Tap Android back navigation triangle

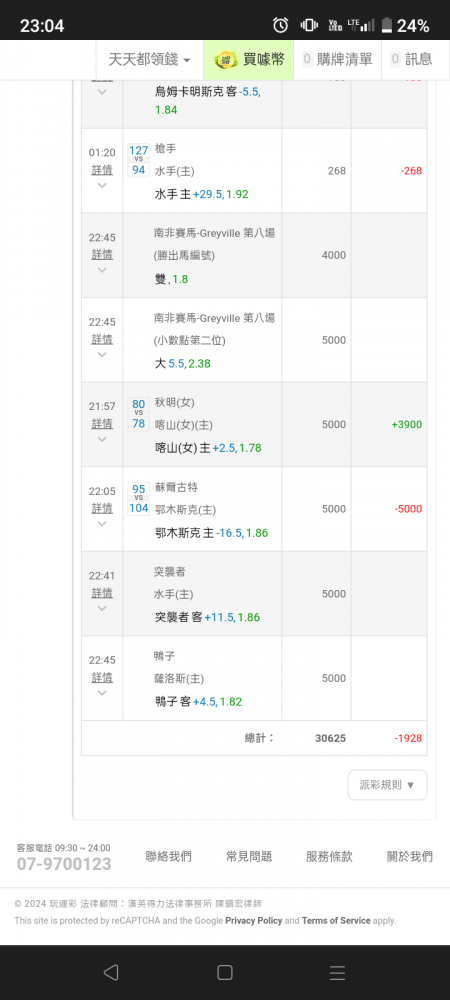click(x=111, y=972)
